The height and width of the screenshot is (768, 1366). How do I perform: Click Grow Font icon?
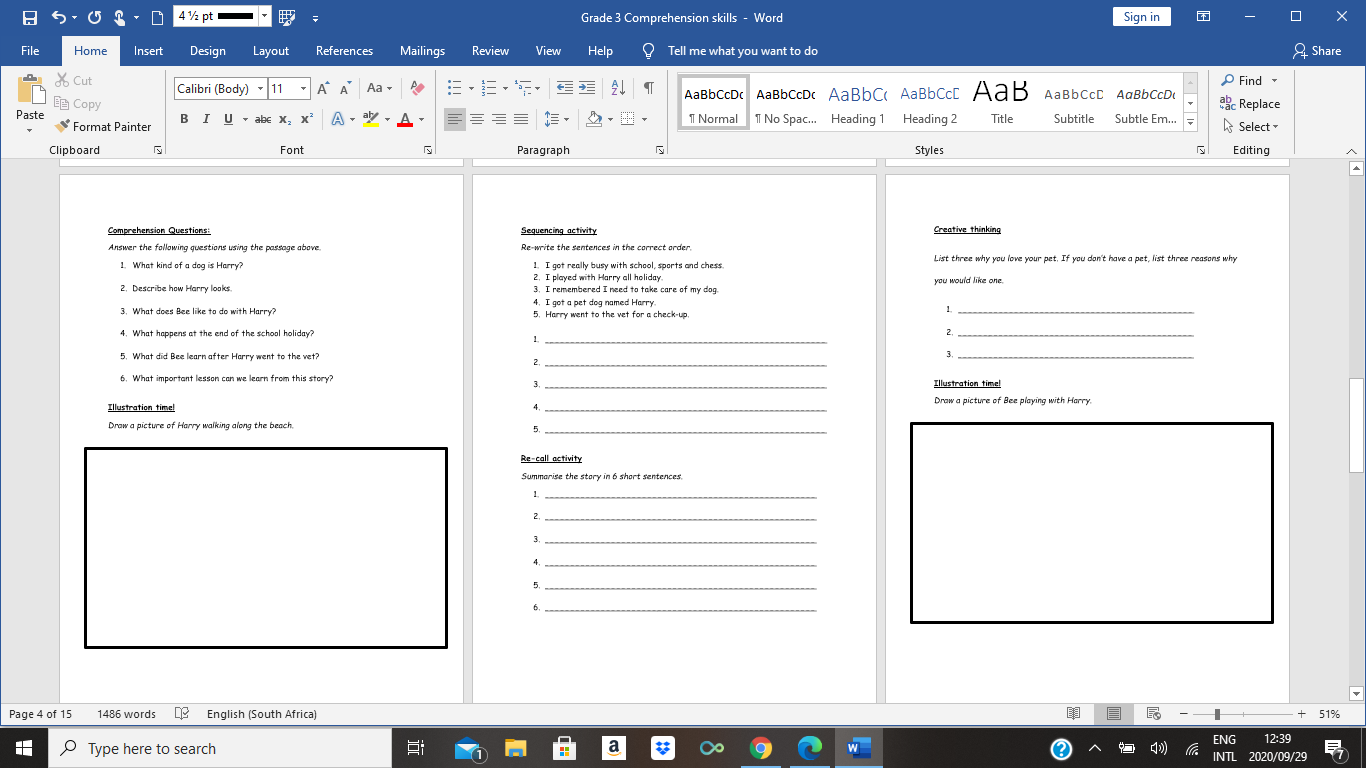click(323, 89)
